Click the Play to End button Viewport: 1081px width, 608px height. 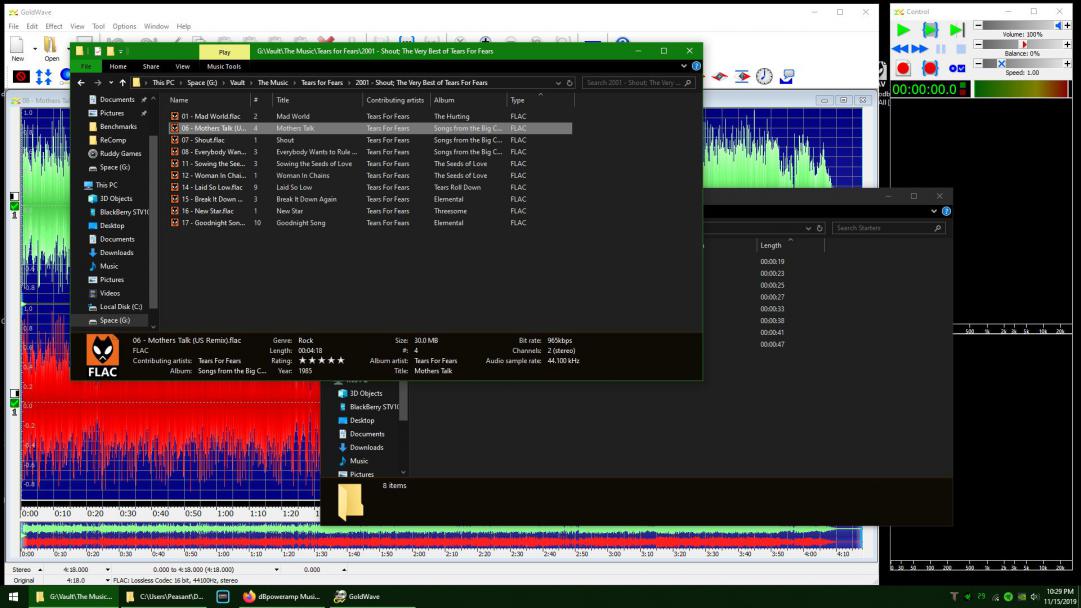957,30
